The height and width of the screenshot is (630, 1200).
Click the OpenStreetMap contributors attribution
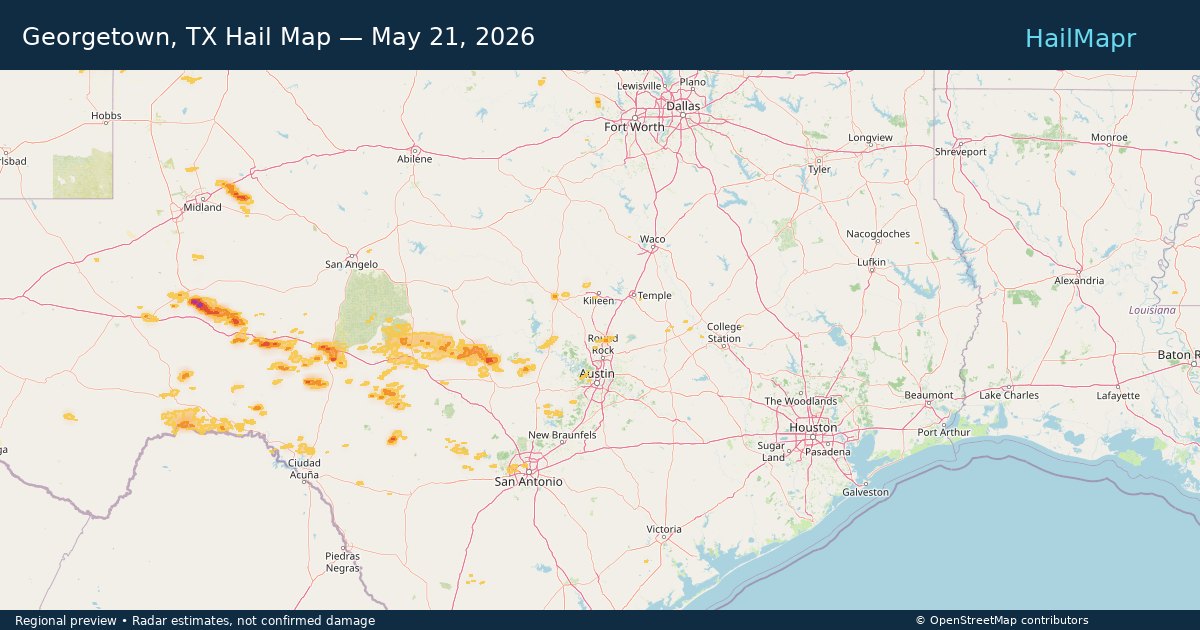coord(1002,620)
